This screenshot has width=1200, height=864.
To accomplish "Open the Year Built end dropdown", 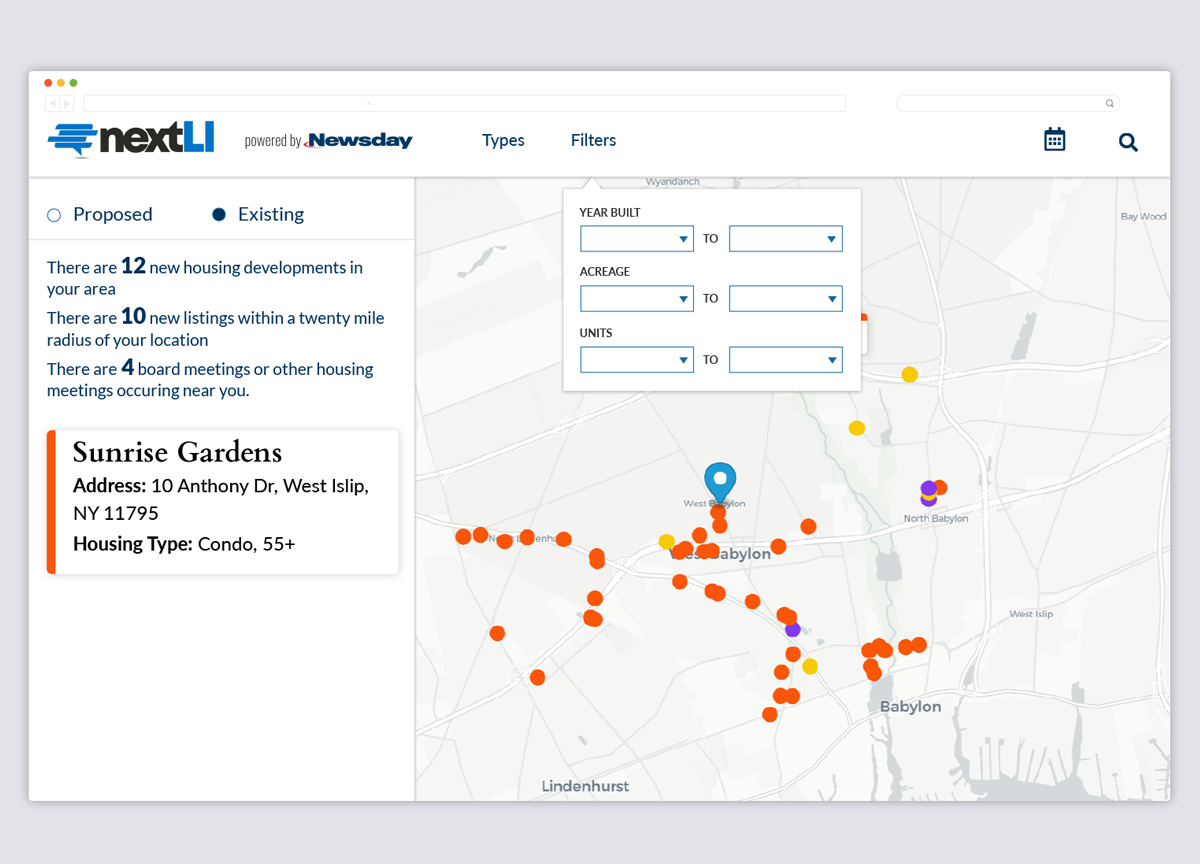I will tap(785, 239).
